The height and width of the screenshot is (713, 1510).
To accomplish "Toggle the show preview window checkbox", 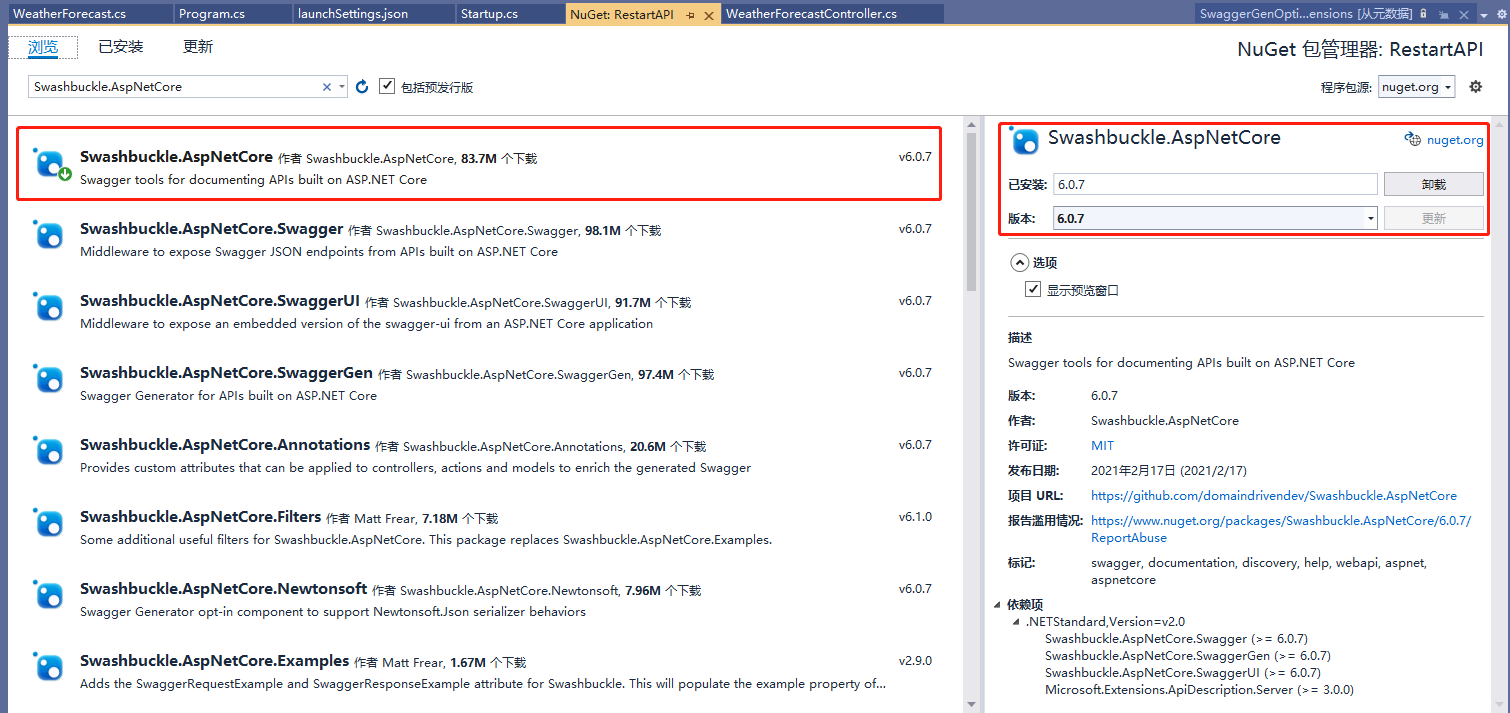I will pos(1033,290).
